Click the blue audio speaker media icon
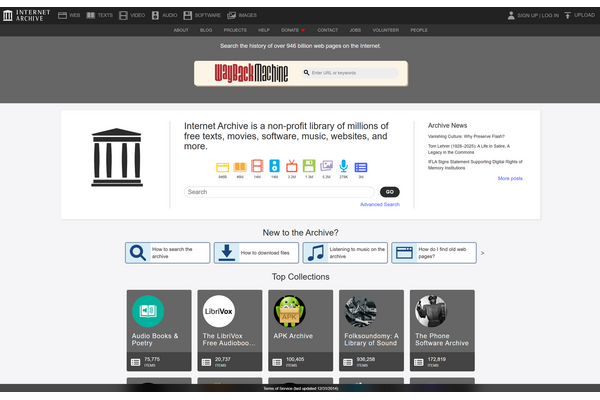The height and width of the screenshot is (400, 600). pos(274,166)
